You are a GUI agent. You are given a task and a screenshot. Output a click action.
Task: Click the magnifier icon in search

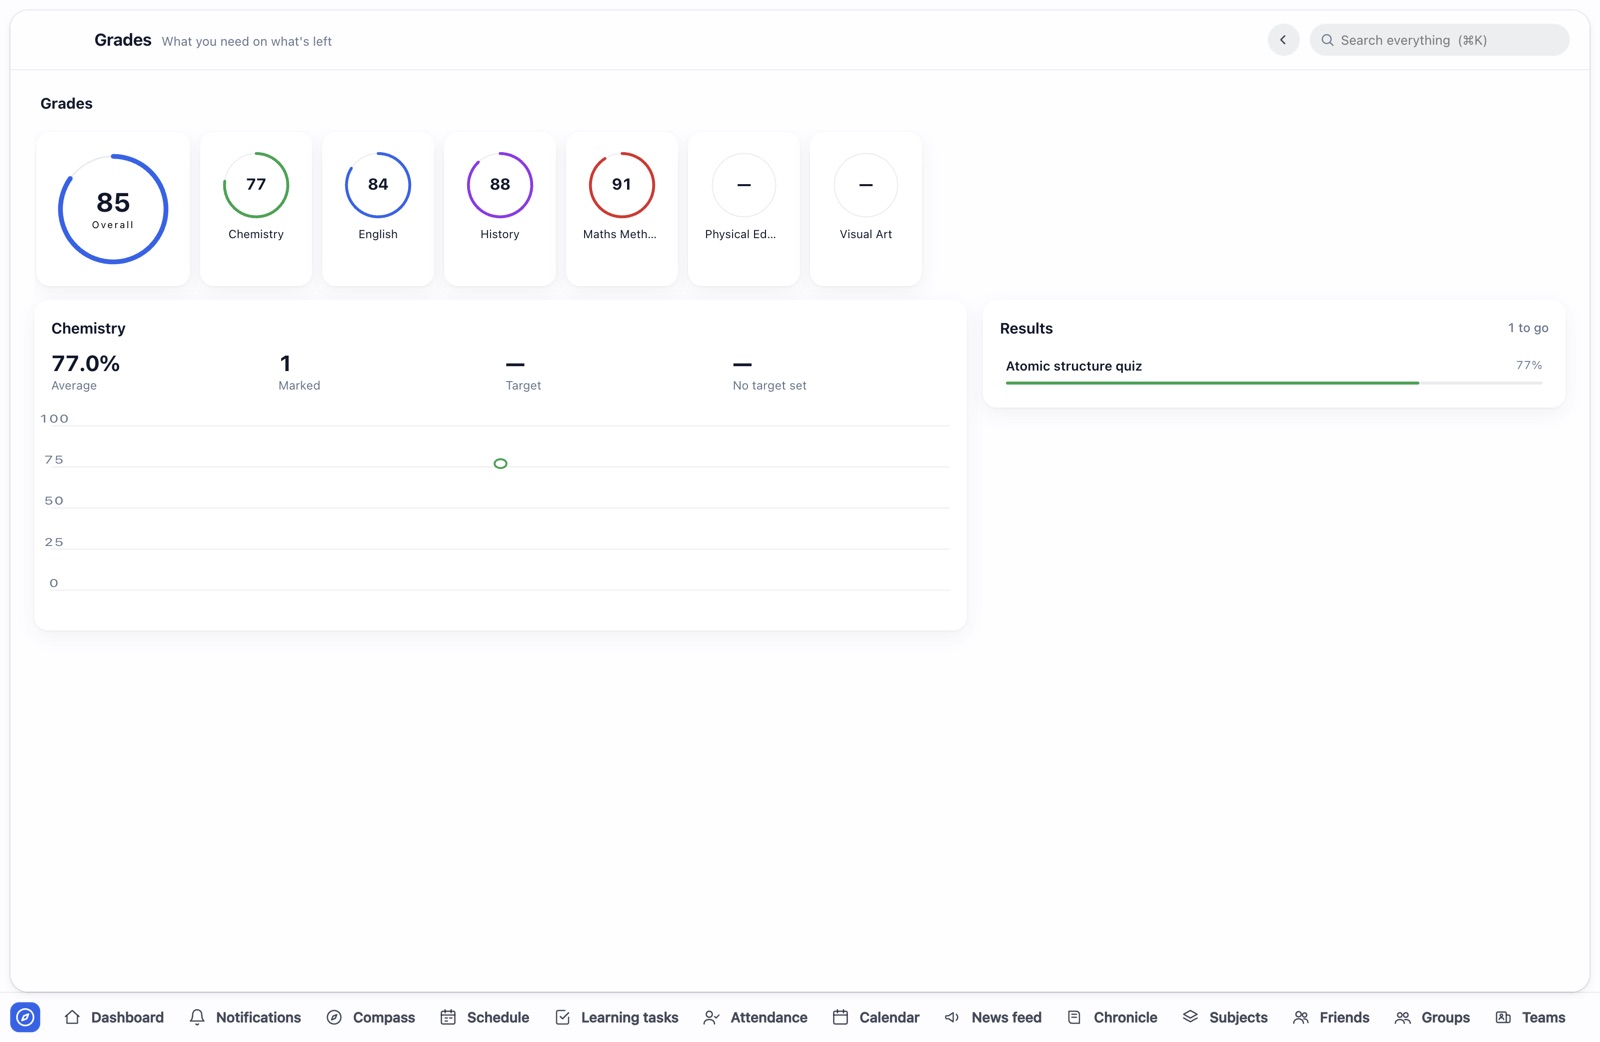coord(1327,40)
